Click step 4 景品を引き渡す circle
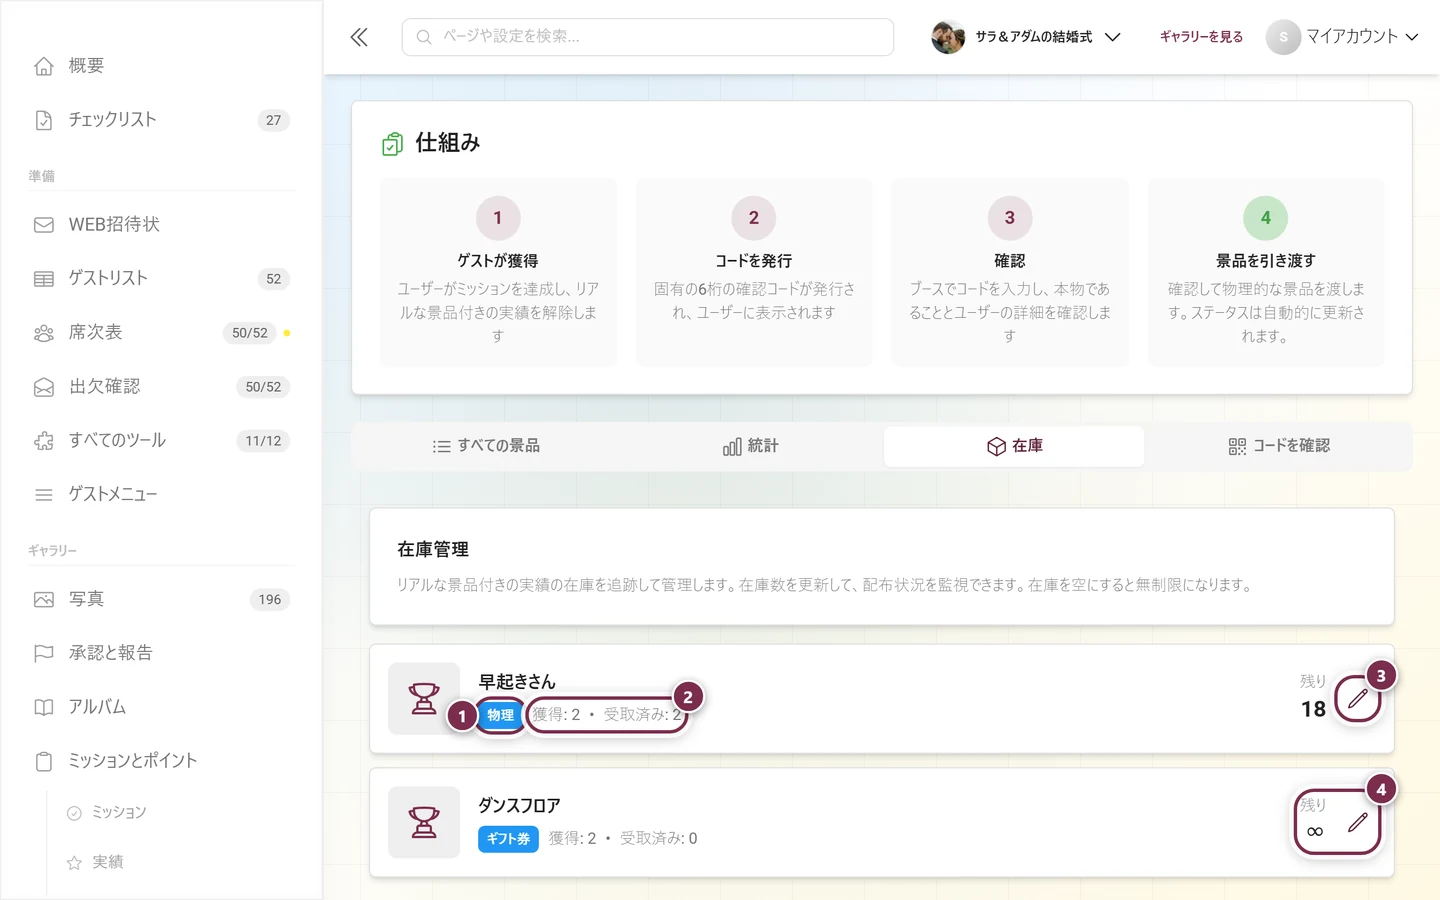Screen dimensions: 1440x900 [x=1266, y=218]
